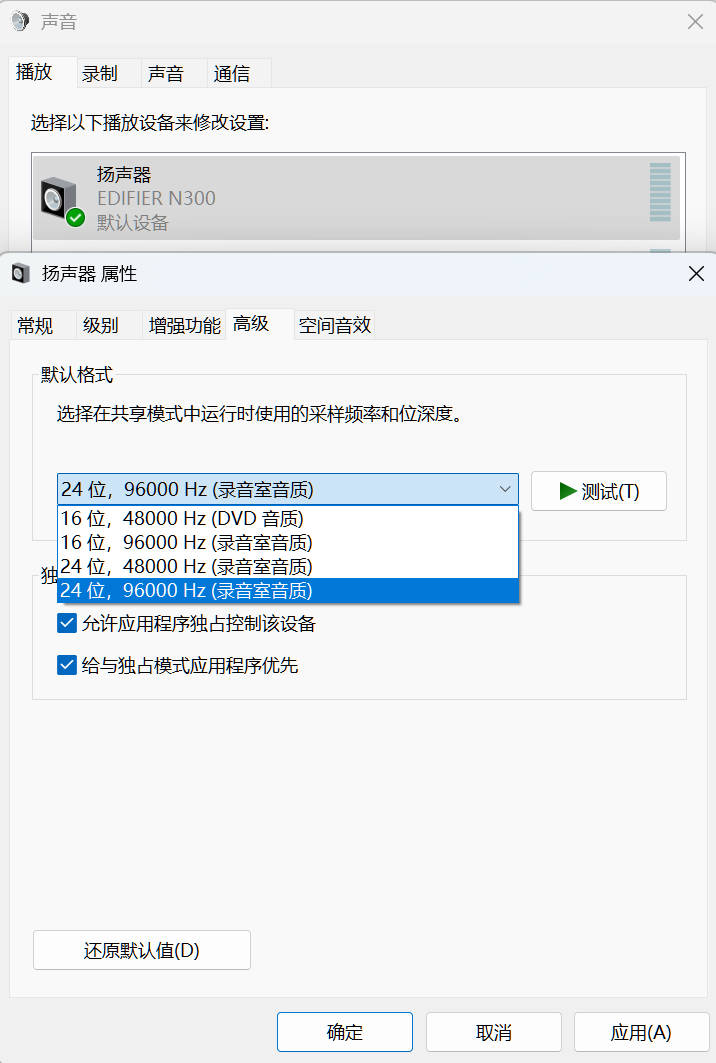Click the 取消 button

494,1032
